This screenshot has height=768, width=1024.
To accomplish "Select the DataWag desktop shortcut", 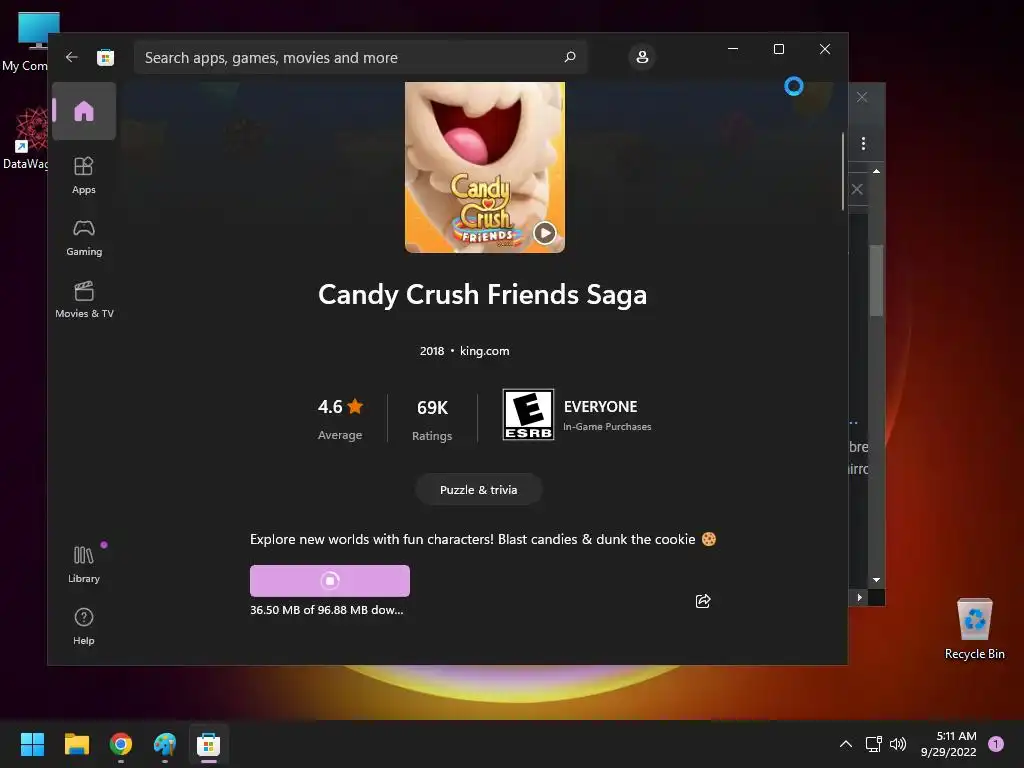I will click(25, 139).
